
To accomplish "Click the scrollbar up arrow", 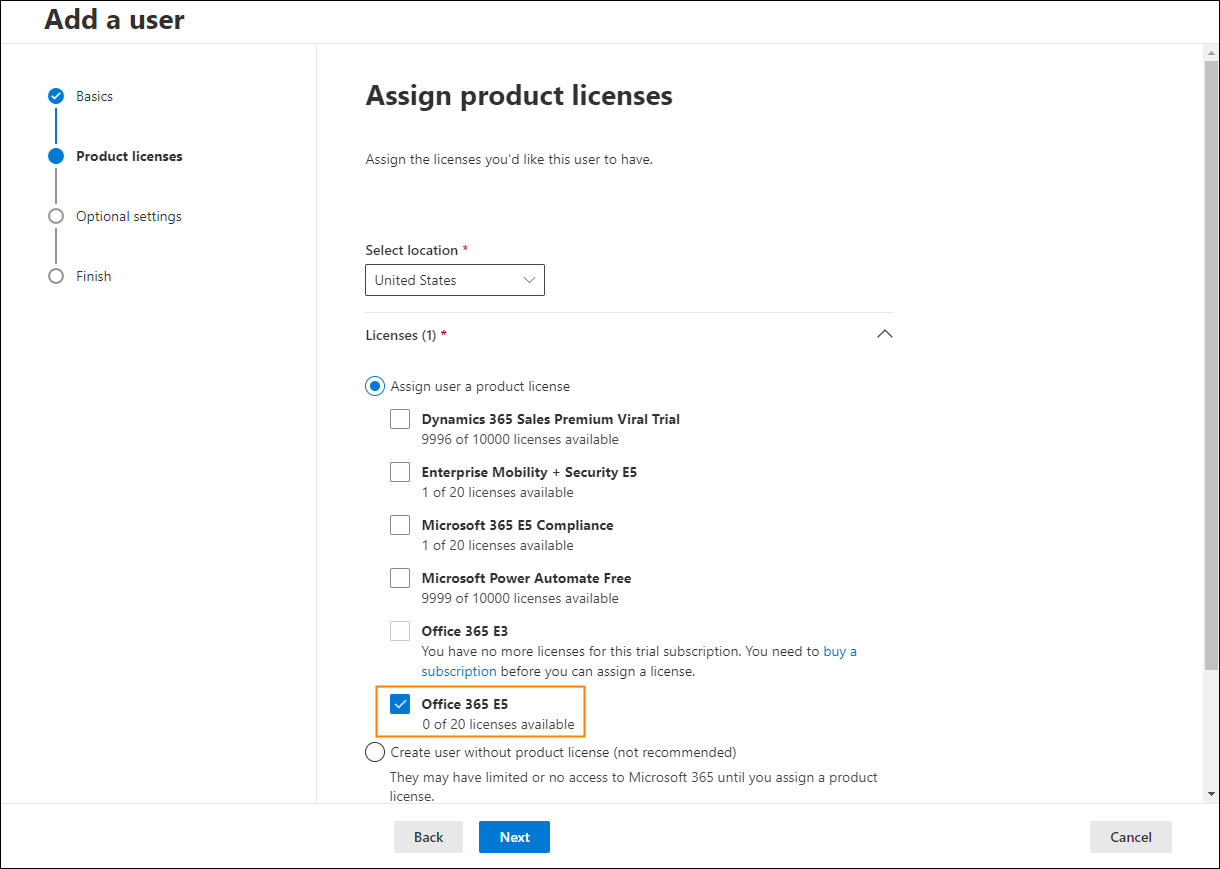I will [x=1212, y=52].
